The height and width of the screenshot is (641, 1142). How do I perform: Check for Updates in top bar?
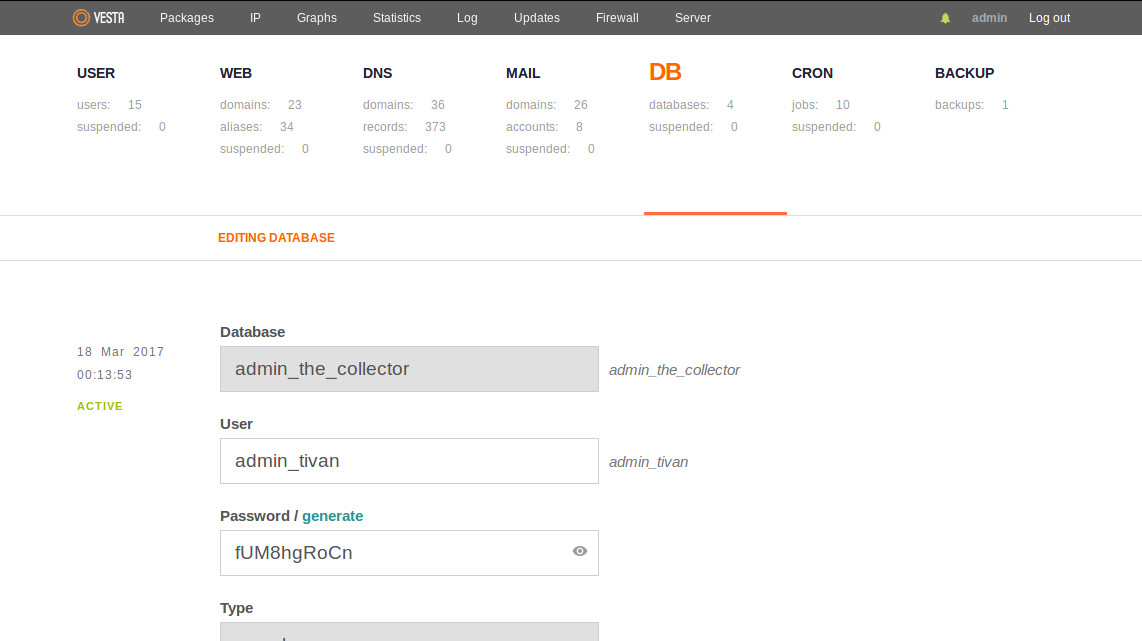tap(537, 18)
